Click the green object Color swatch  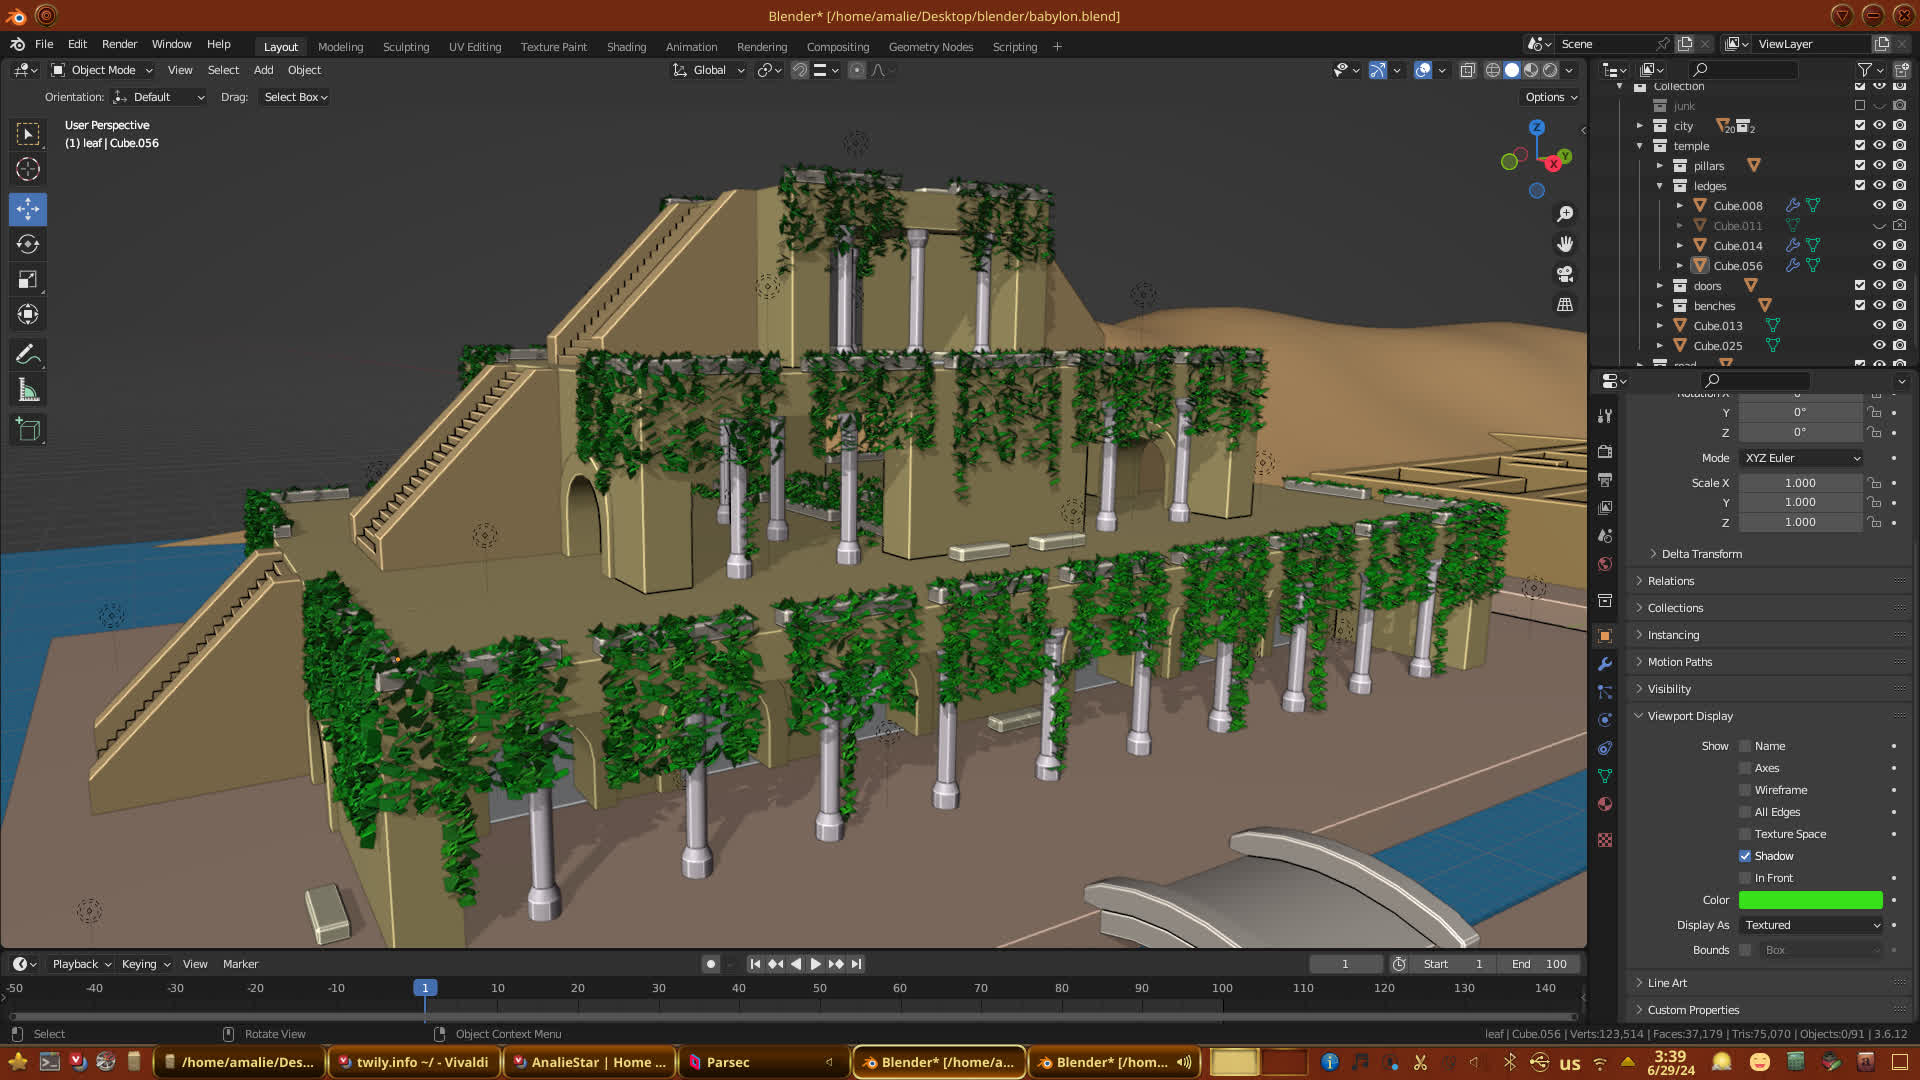1810,900
